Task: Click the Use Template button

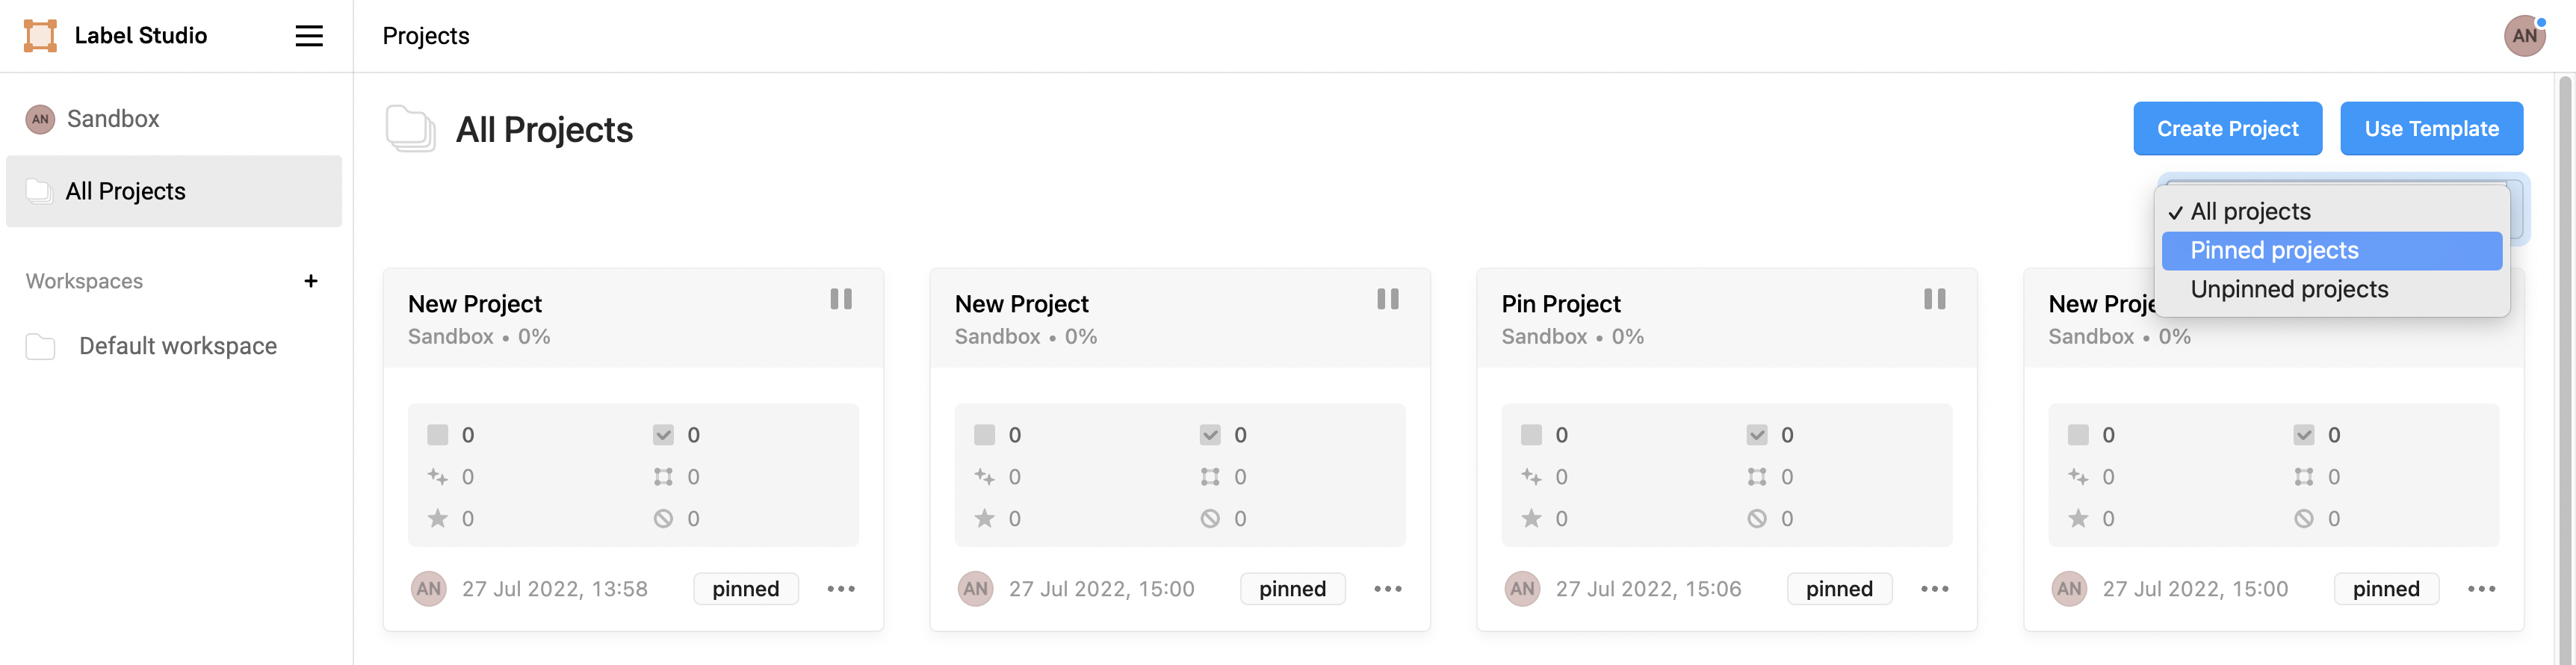Action: click(2431, 129)
